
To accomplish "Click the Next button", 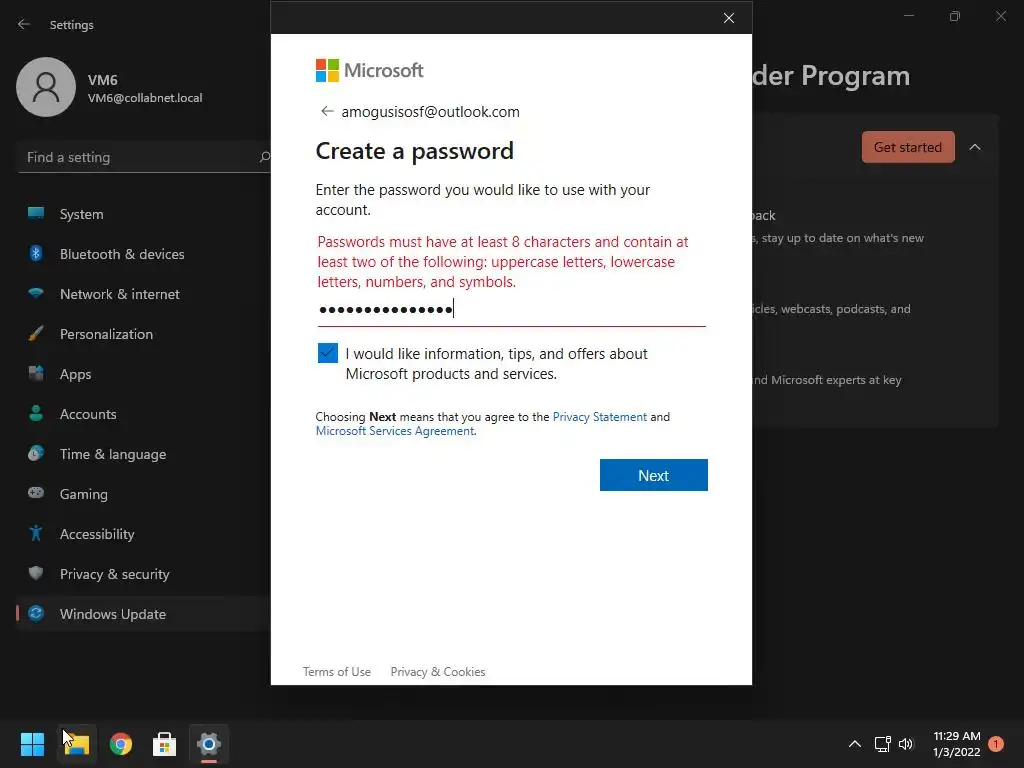I will [x=653, y=475].
